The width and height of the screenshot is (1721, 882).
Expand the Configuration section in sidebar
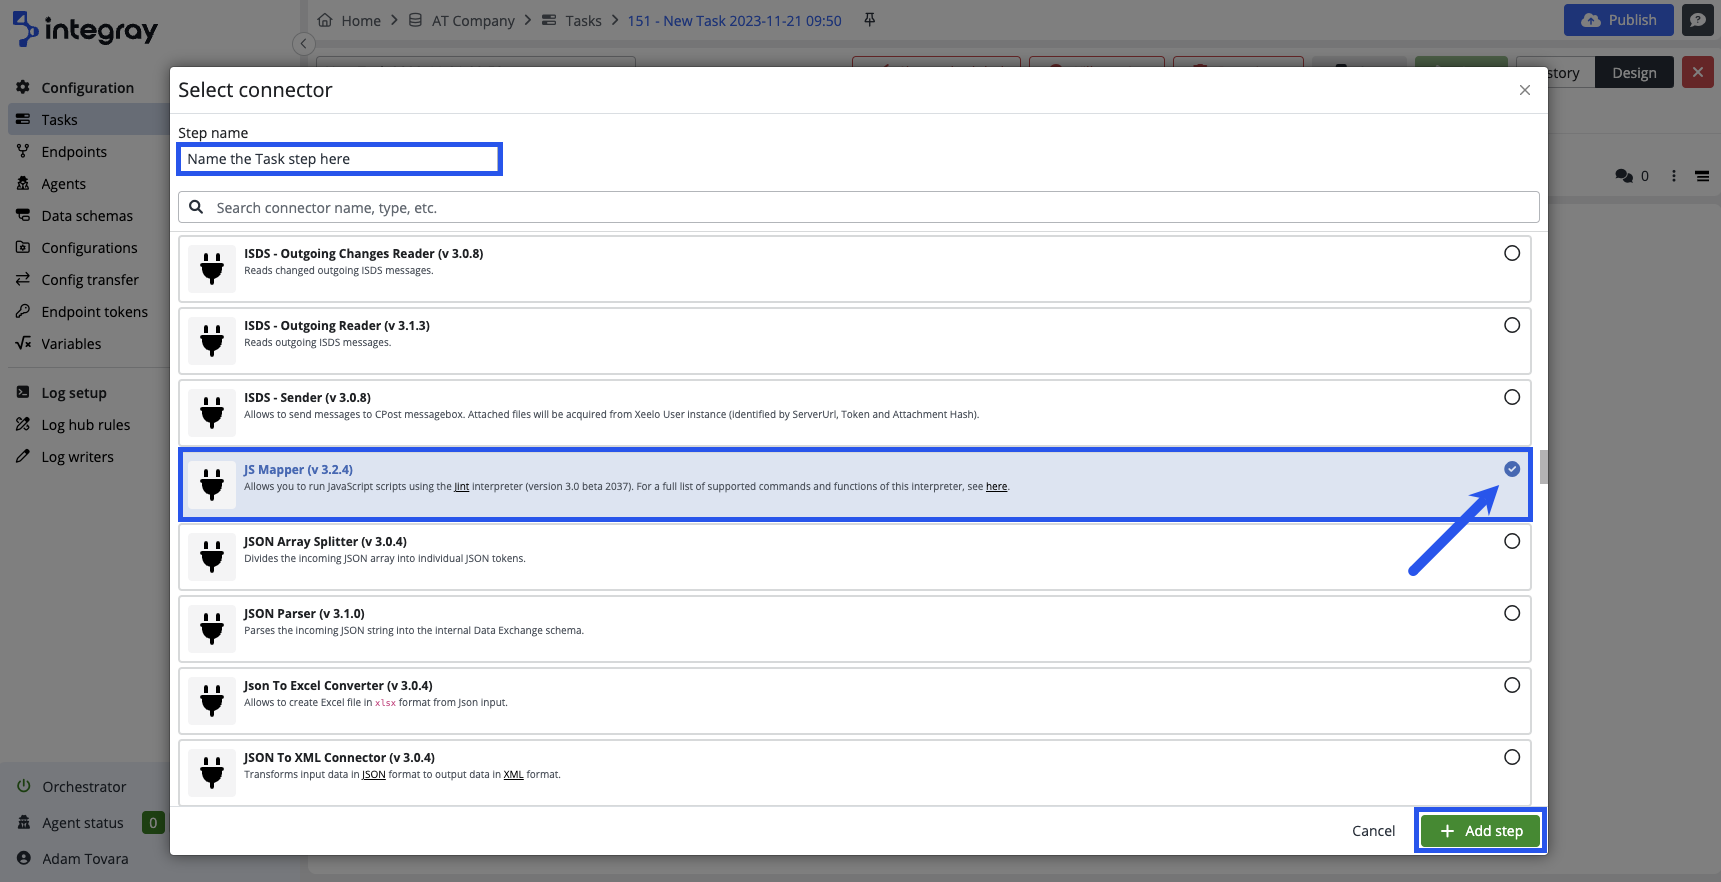coord(87,88)
